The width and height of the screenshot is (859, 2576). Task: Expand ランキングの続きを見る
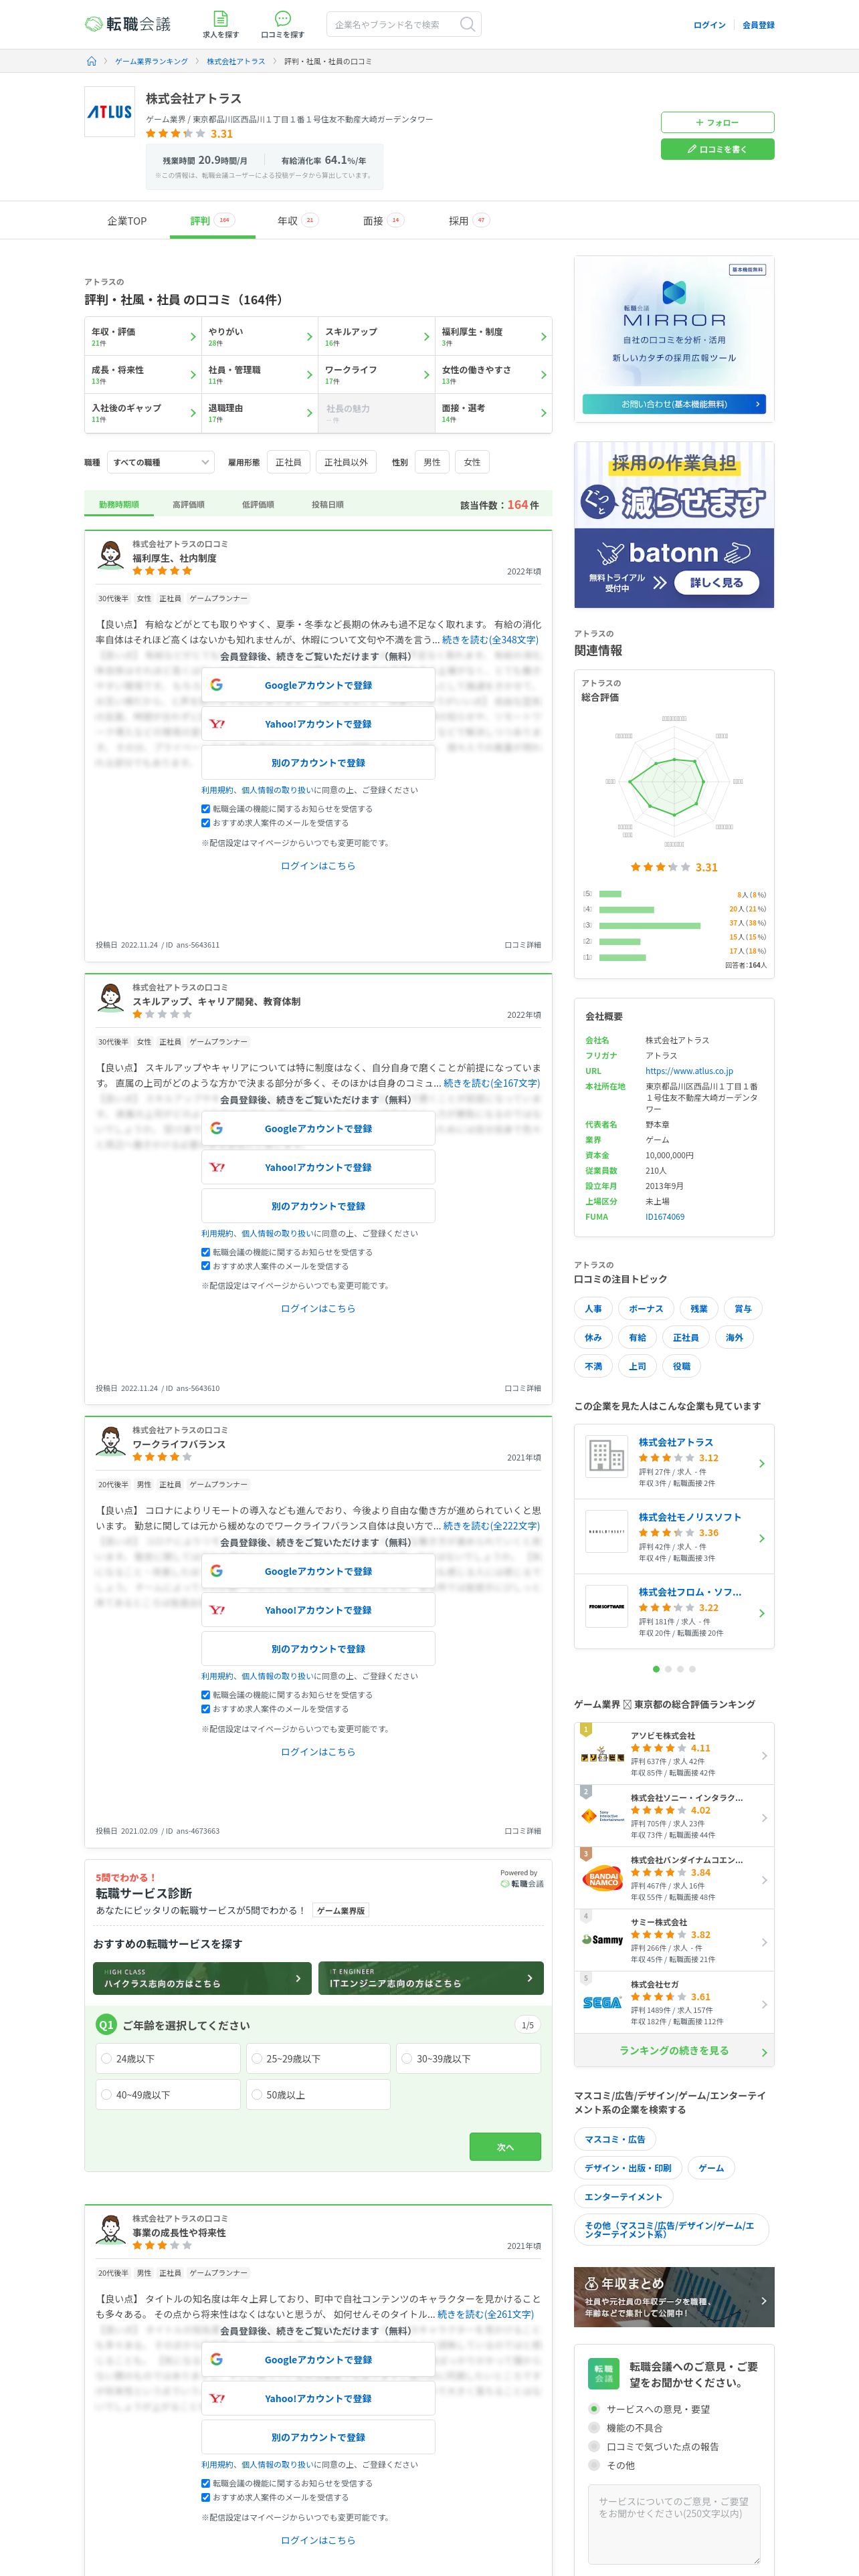click(x=674, y=2050)
